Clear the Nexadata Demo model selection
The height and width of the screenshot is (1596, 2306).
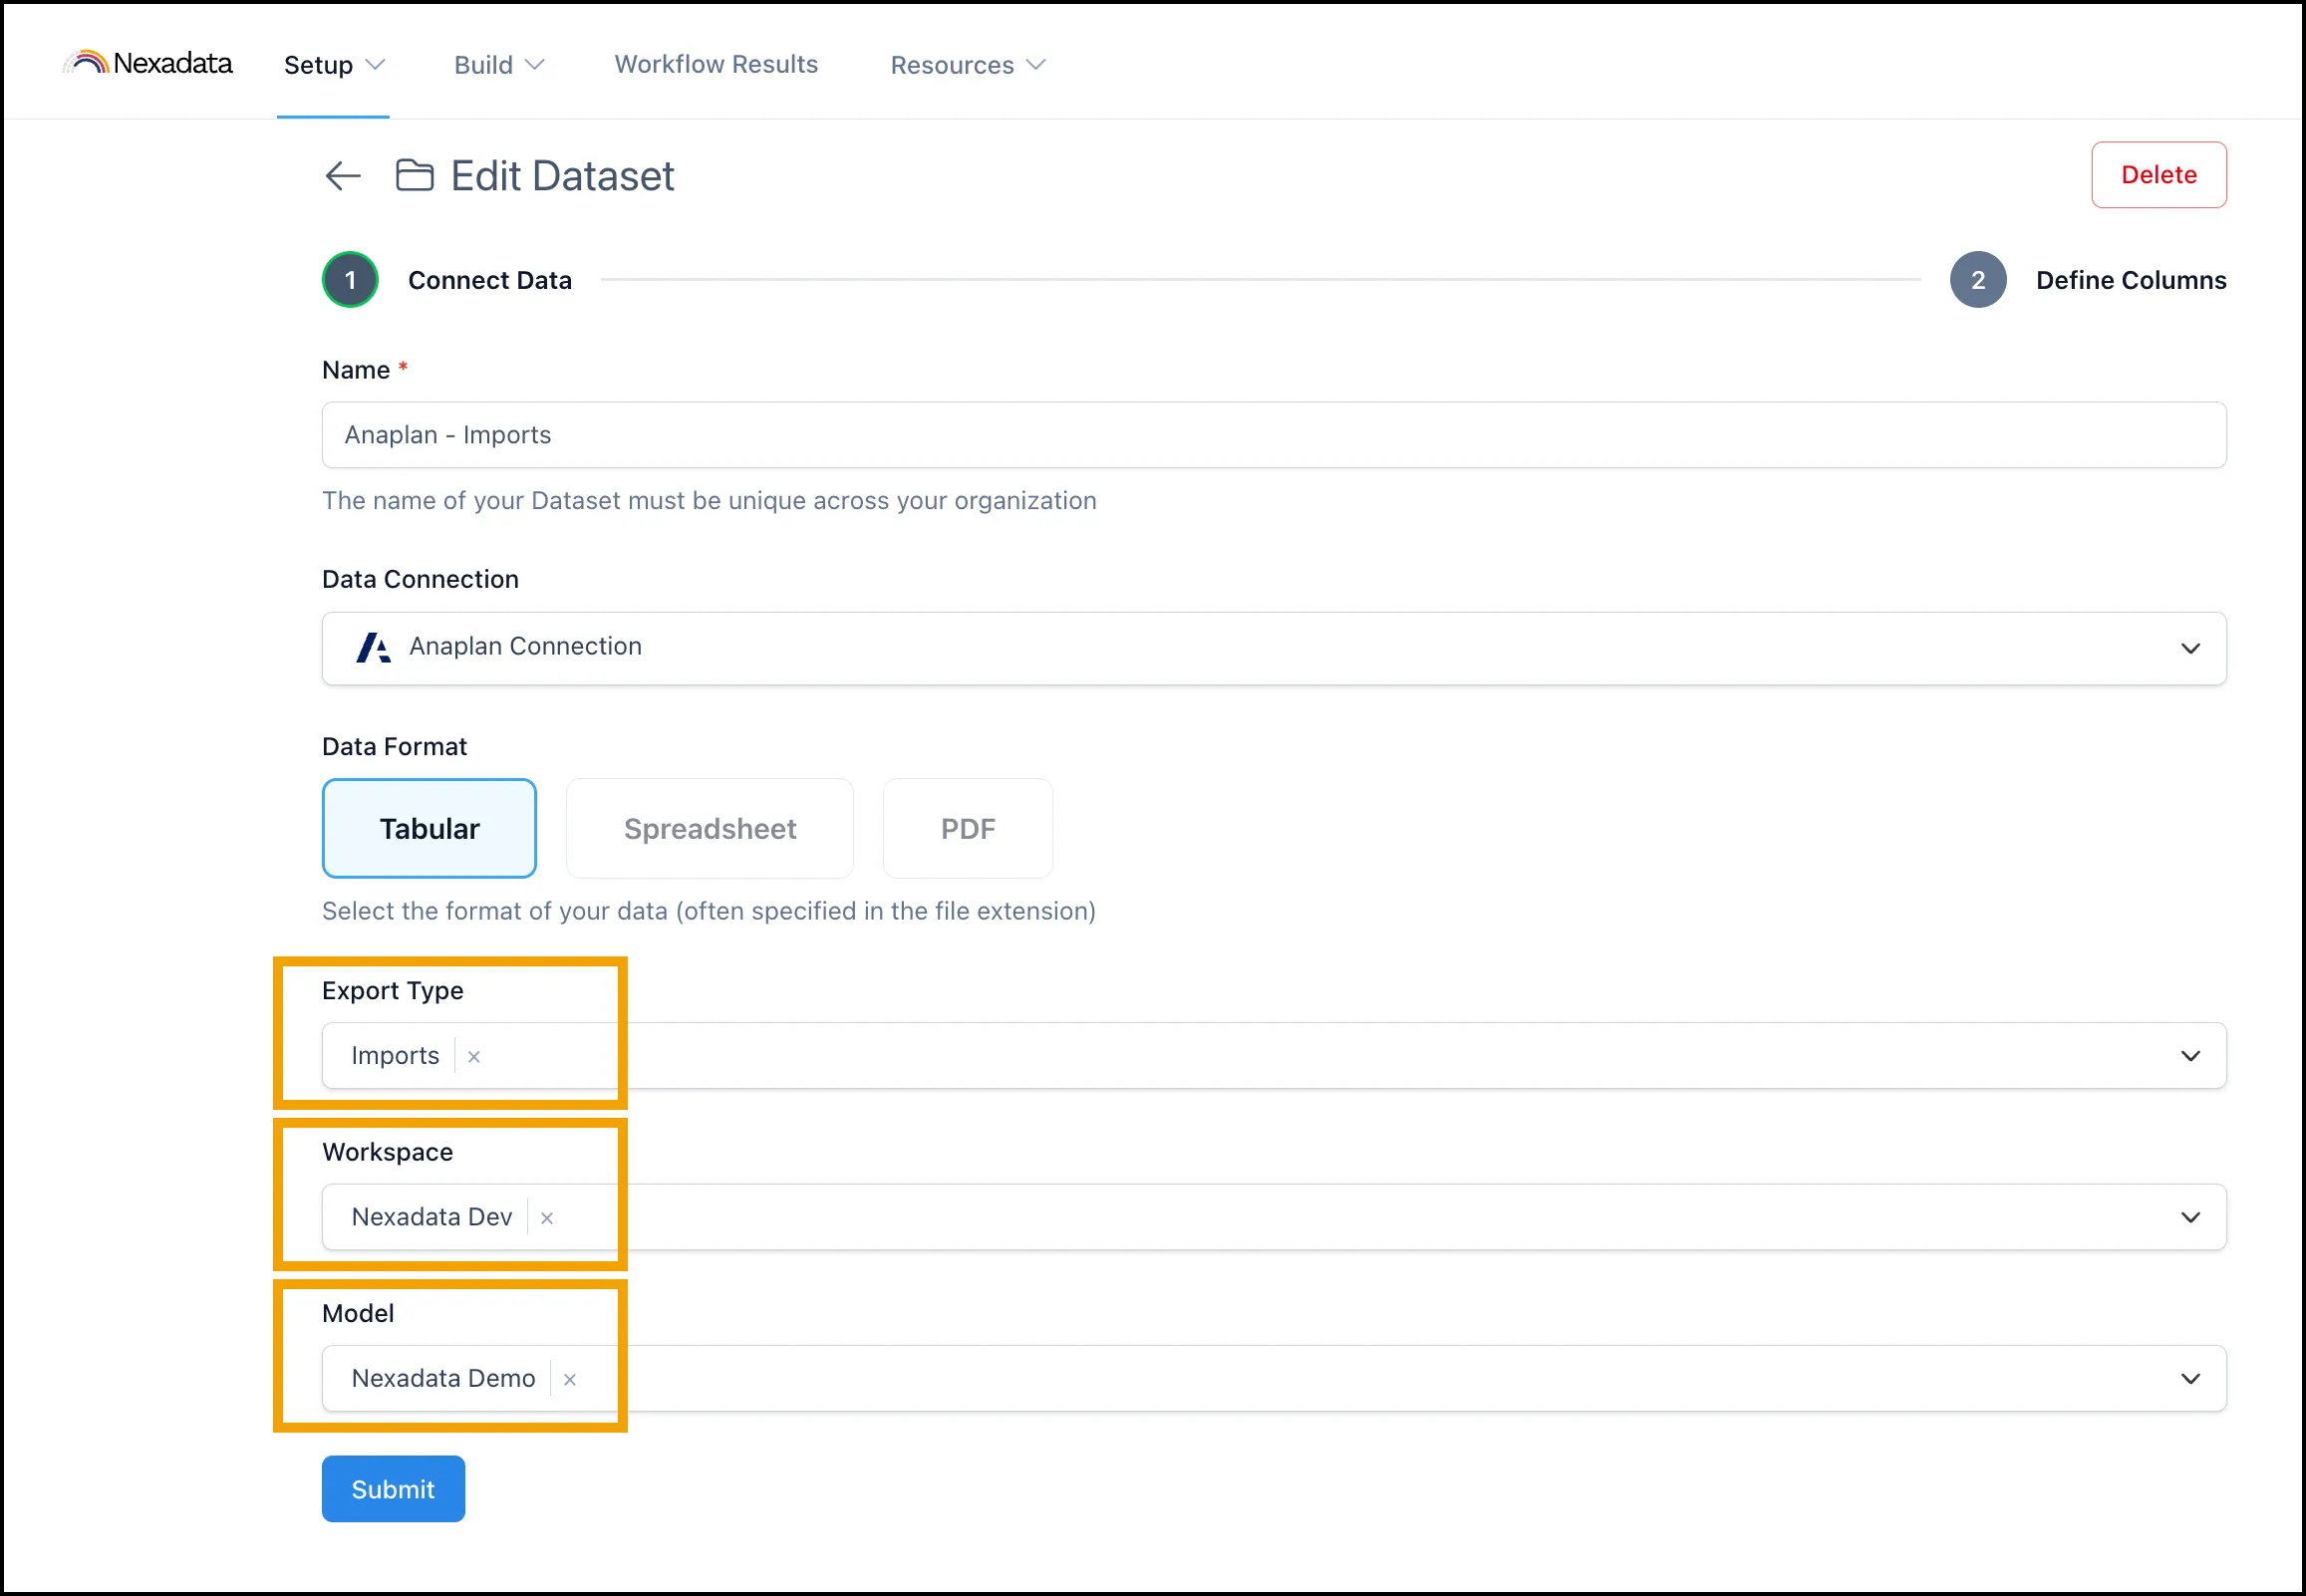(x=570, y=1378)
